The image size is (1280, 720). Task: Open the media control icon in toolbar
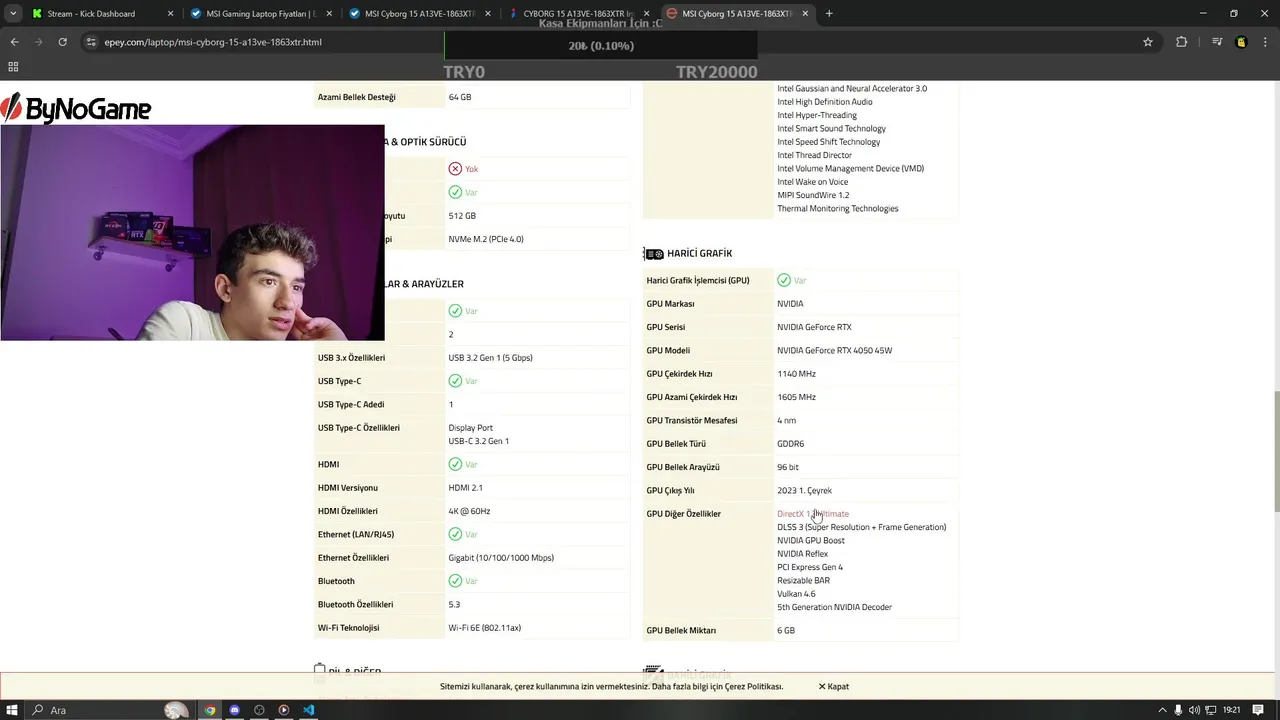1217,42
